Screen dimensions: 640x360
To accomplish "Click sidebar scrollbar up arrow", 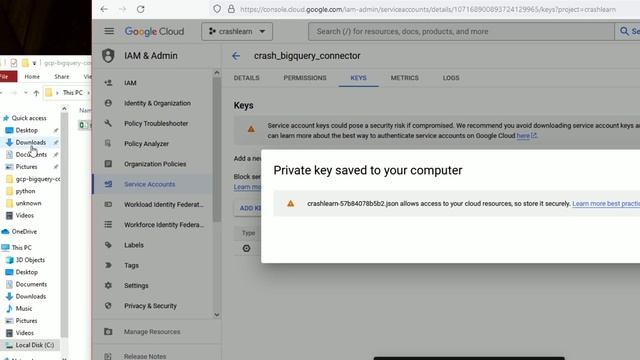I will [x=217, y=73].
